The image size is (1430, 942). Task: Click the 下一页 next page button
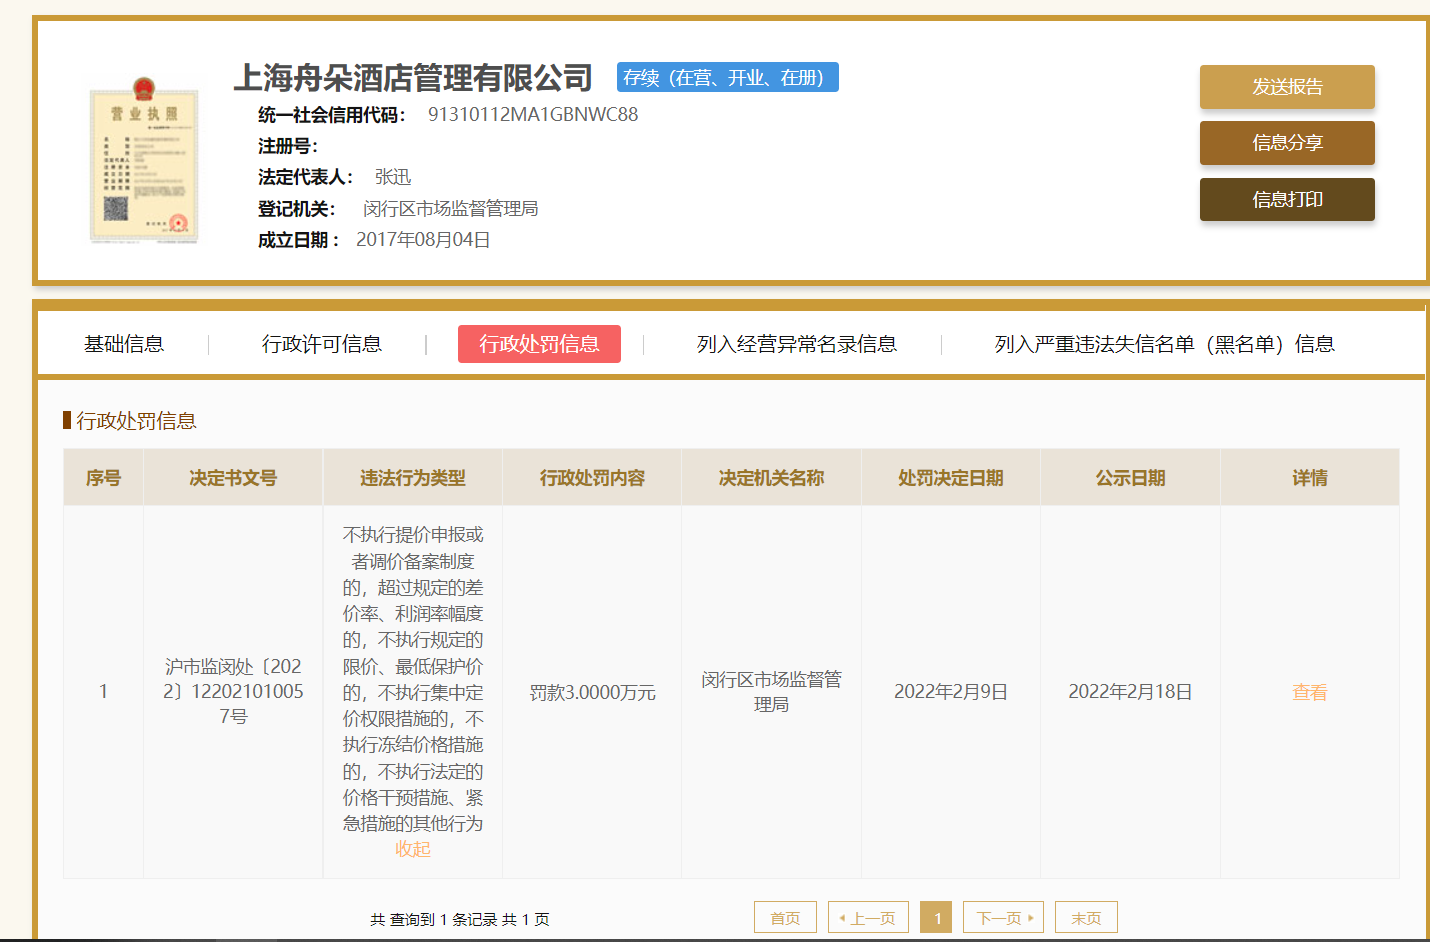(x=1003, y=918)
